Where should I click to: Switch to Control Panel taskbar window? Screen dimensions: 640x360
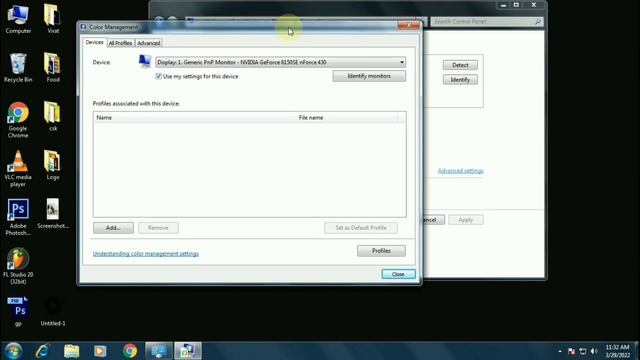pos(159,351)
